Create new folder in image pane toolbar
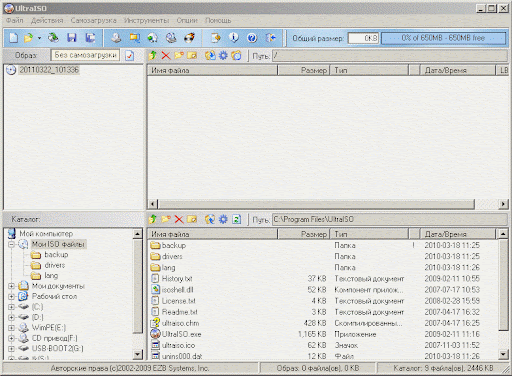This screenshot has width=512, height=376. pyautogui.click(x=179, y=55)
